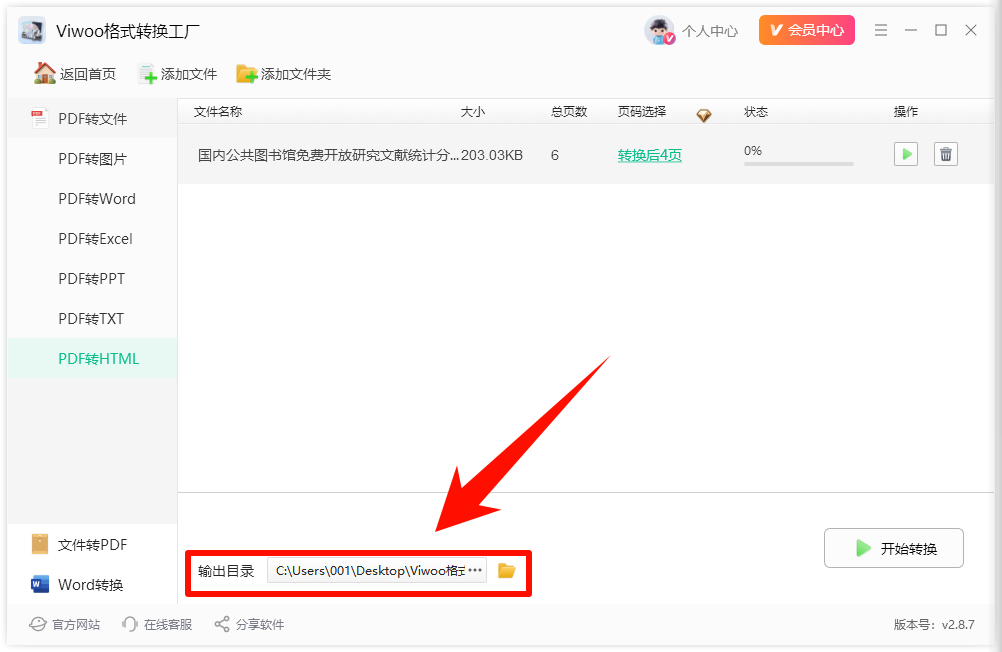Click the version number v2.8.7

tap(958, 625)
